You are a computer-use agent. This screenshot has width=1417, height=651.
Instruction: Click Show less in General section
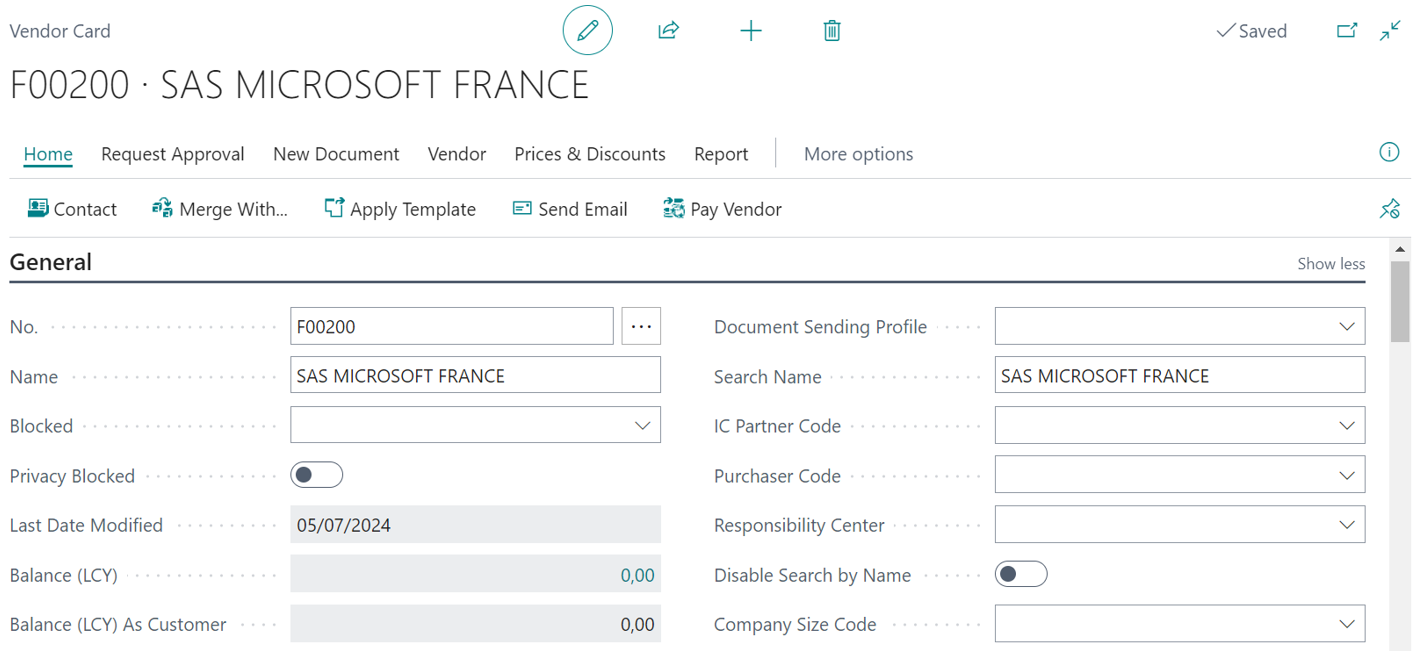pyautogui.click(x=1330, y=264)
